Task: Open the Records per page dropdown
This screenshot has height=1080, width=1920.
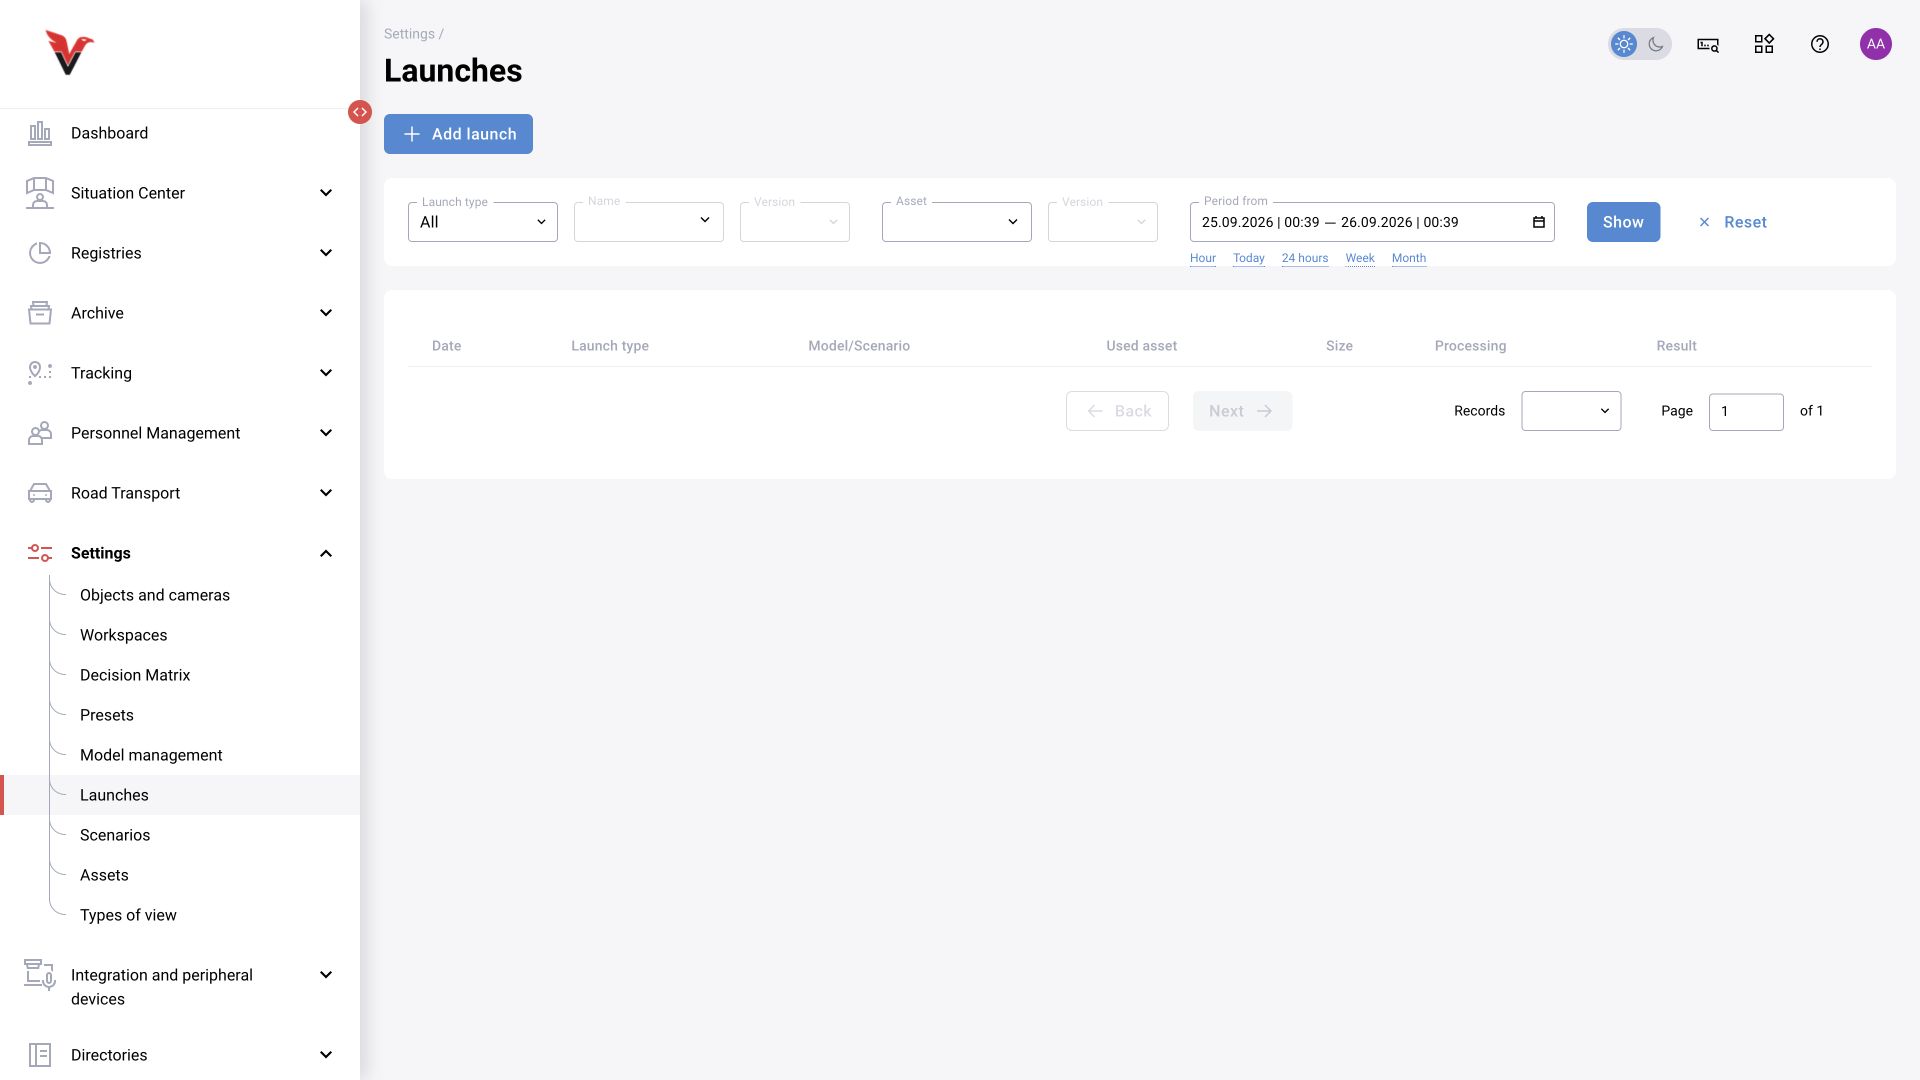Action: pos(1571,411)
